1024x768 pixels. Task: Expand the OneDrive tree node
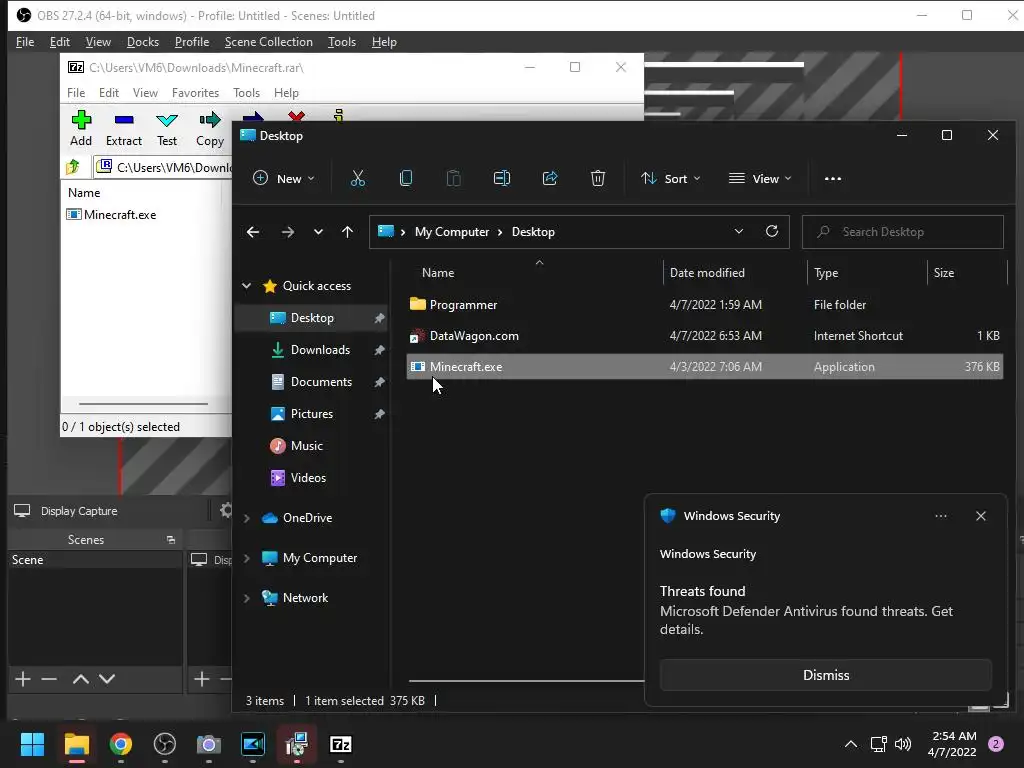(247, 518)
